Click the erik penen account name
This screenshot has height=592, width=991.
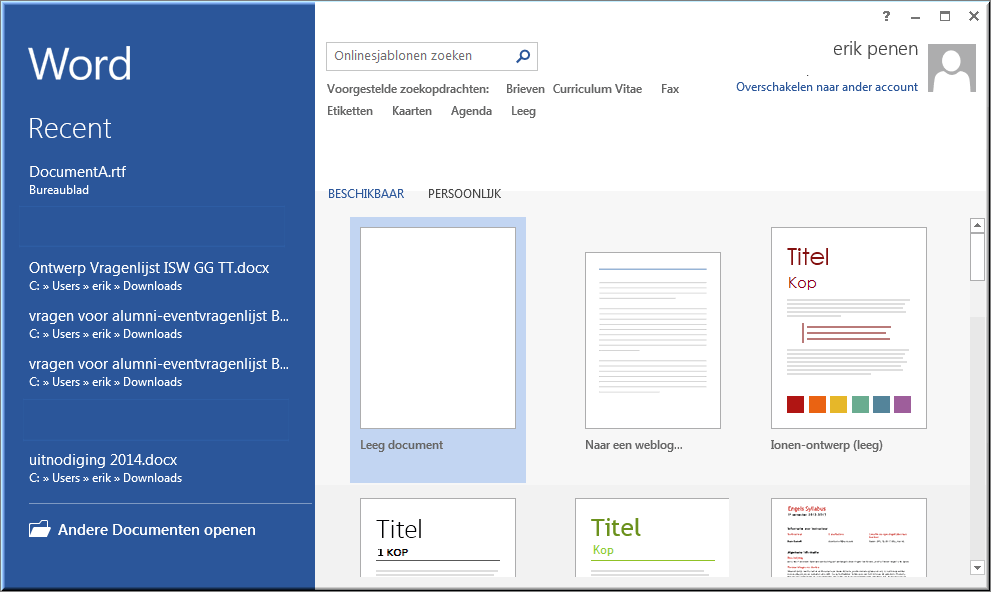pyautogui.click(x=875, y=49)
